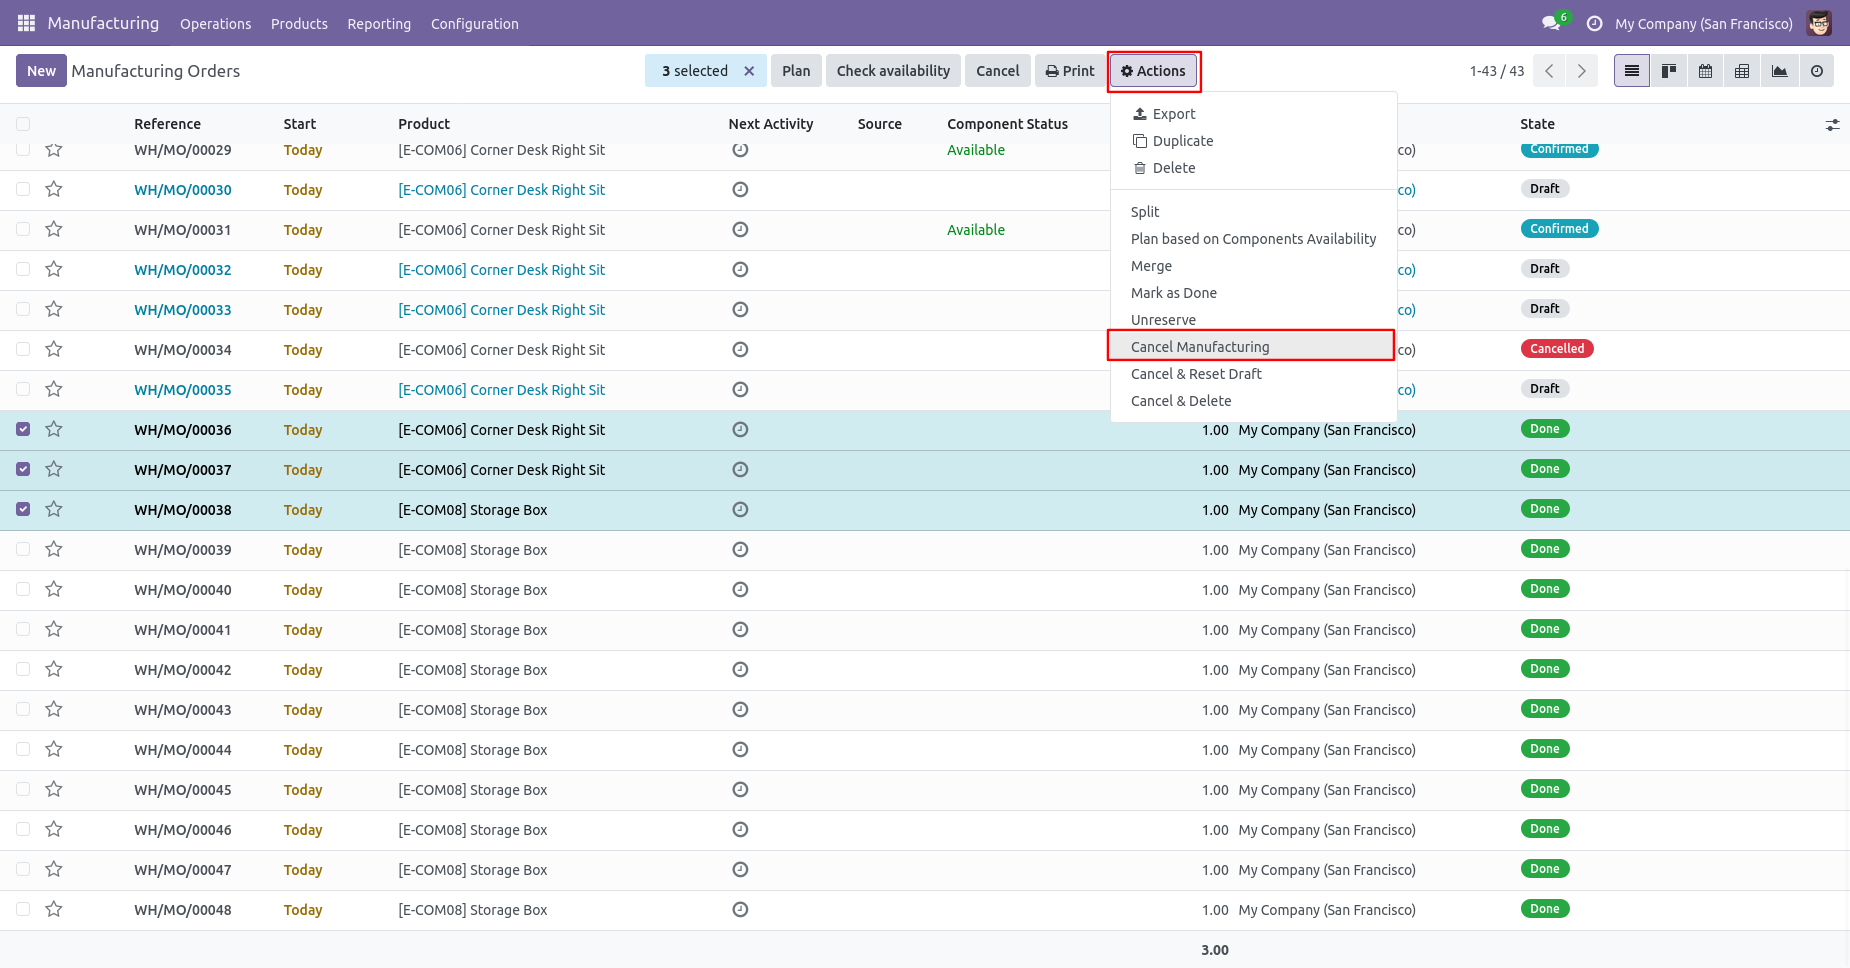Switch to Calendar view
The height and width of the screenshot is (968, 1850).
pos(1706,71)
